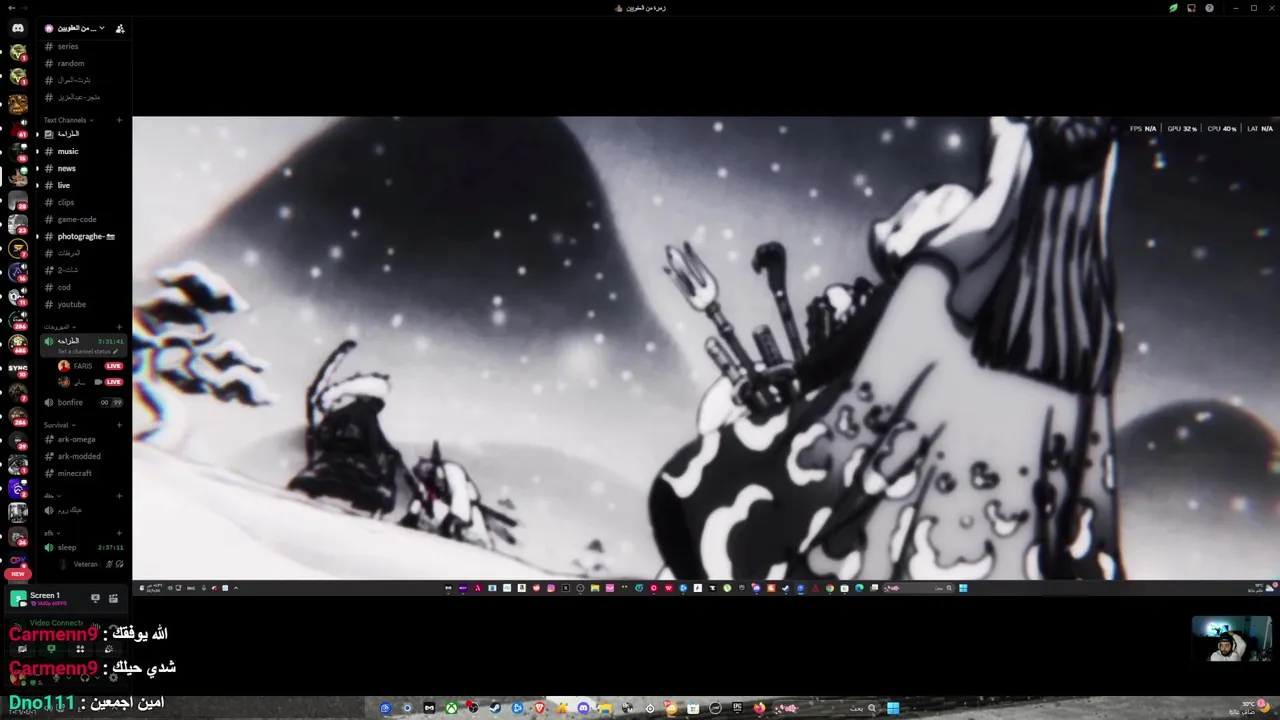Open Discord help icon in title bar
Screen dimensions: 1280x720
pyautogui.click(x=1209, y=8)
